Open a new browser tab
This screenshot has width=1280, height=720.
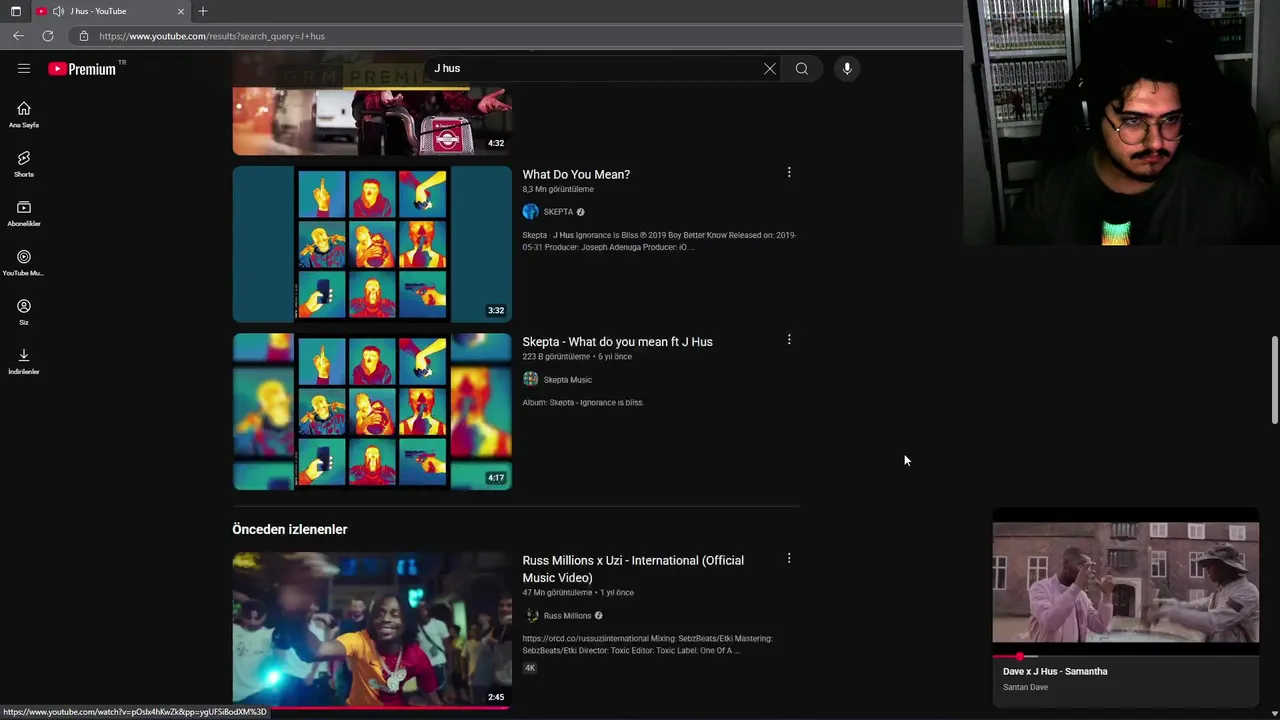tap(203, 11)
